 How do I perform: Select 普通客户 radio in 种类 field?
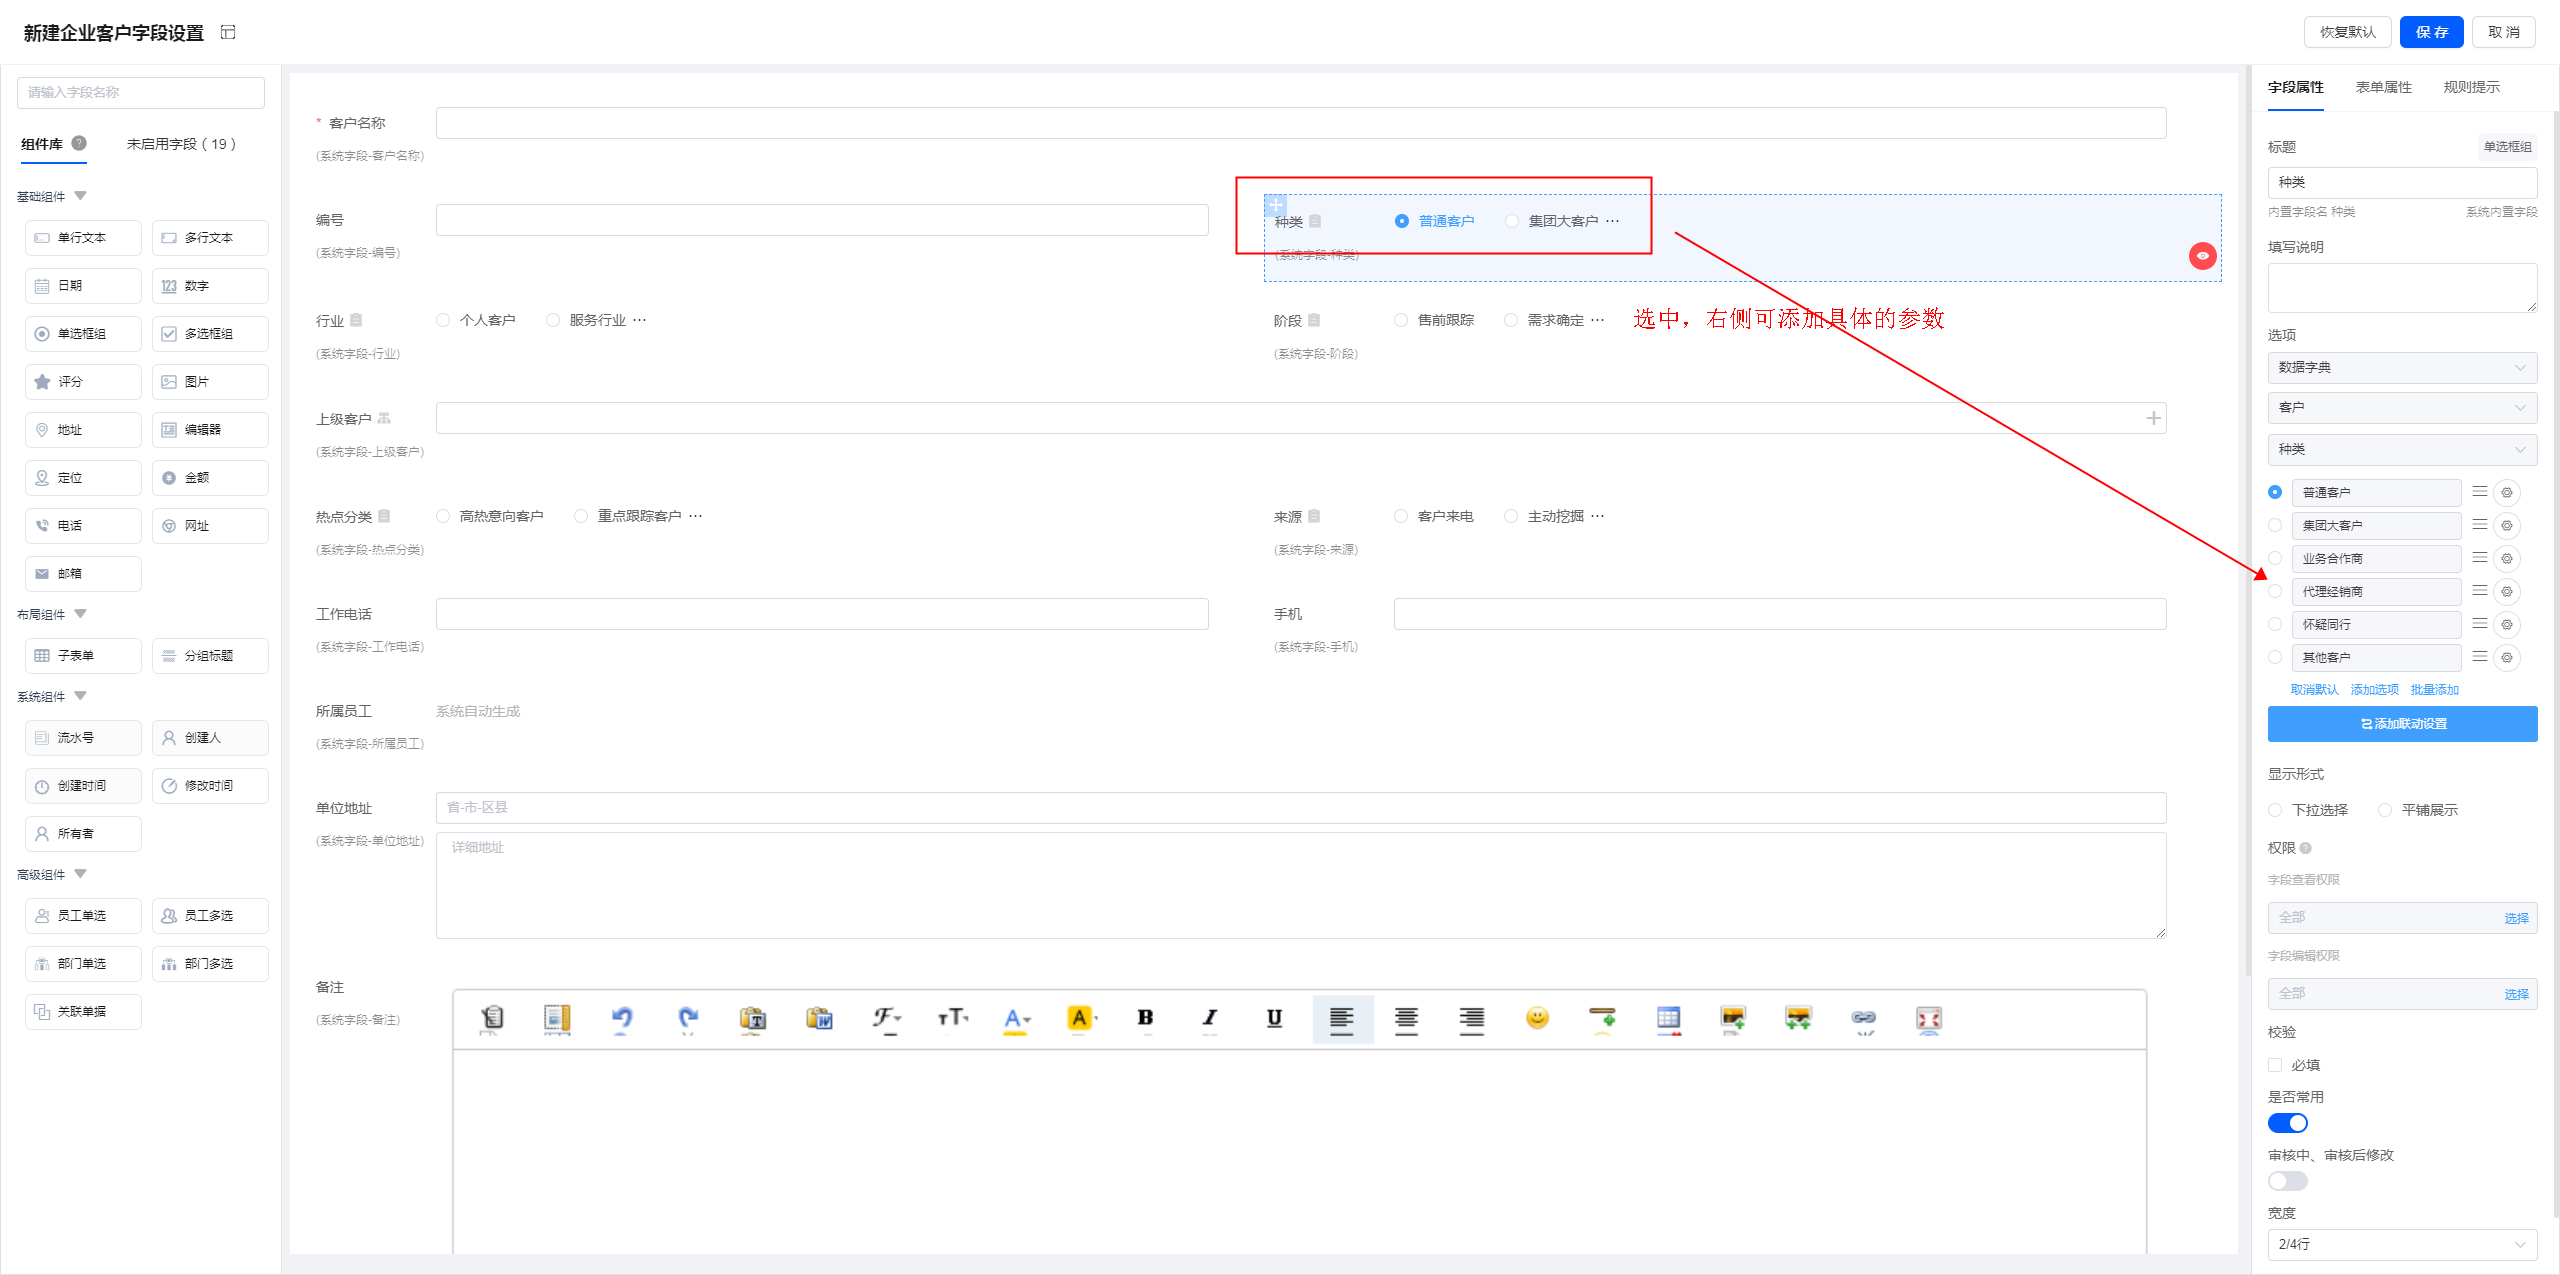pos(1402,221)
